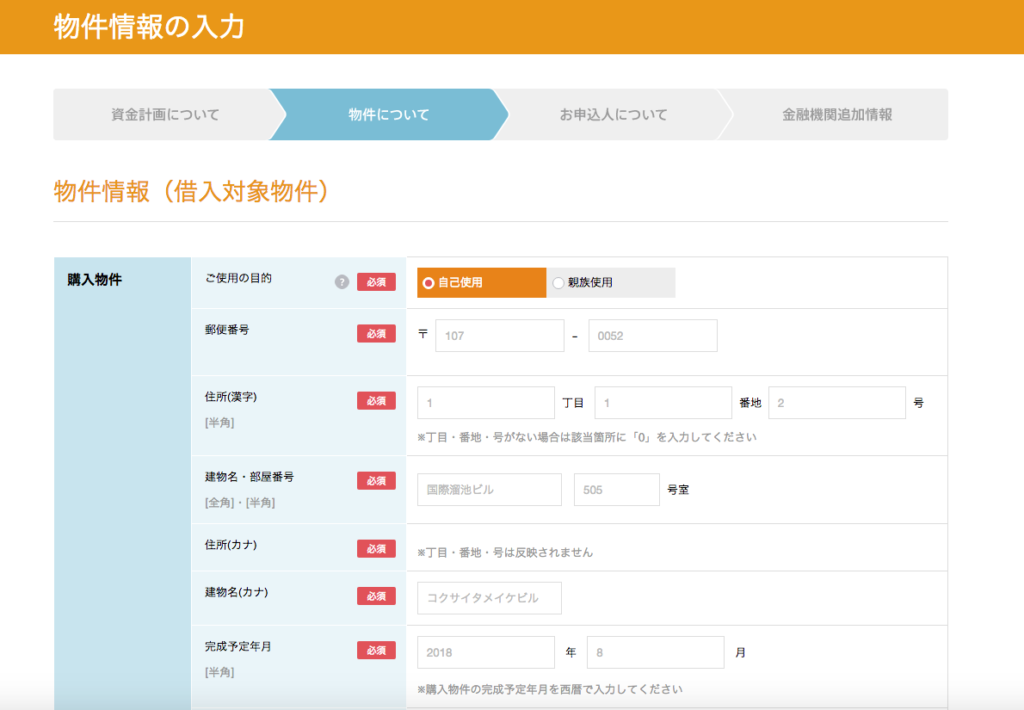Click the room number field showing 505
The width and height of the screenshot is (1024, 710).
point(616,489)
